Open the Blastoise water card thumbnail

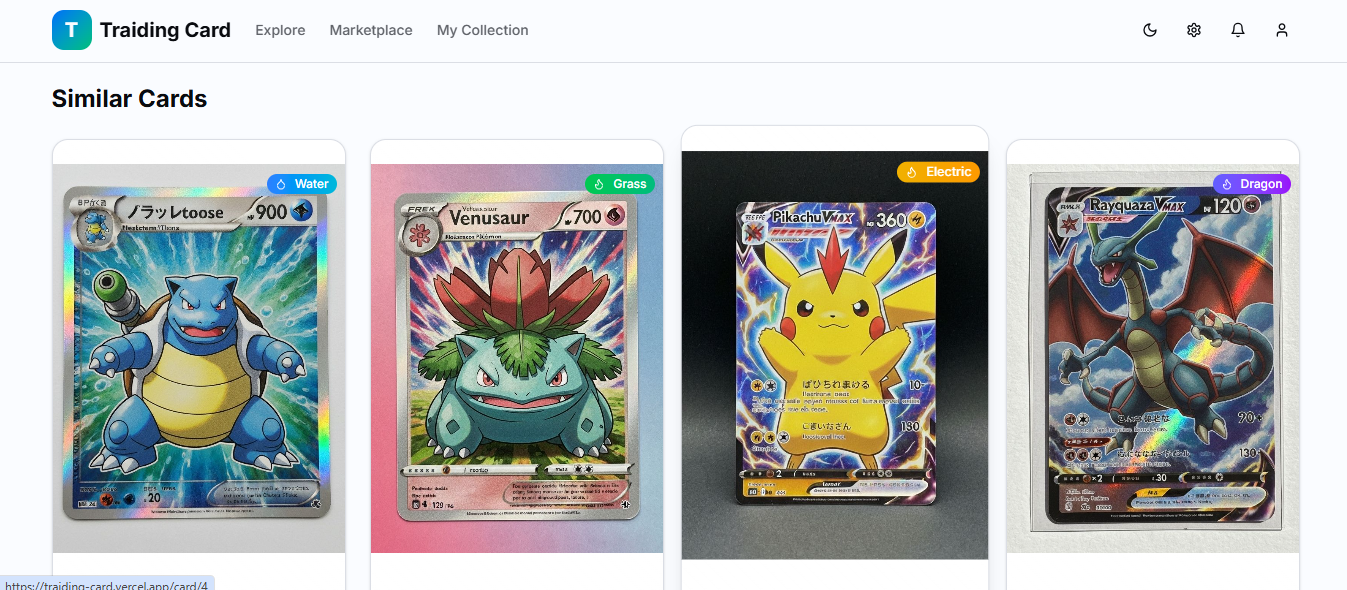click(199, 358)
